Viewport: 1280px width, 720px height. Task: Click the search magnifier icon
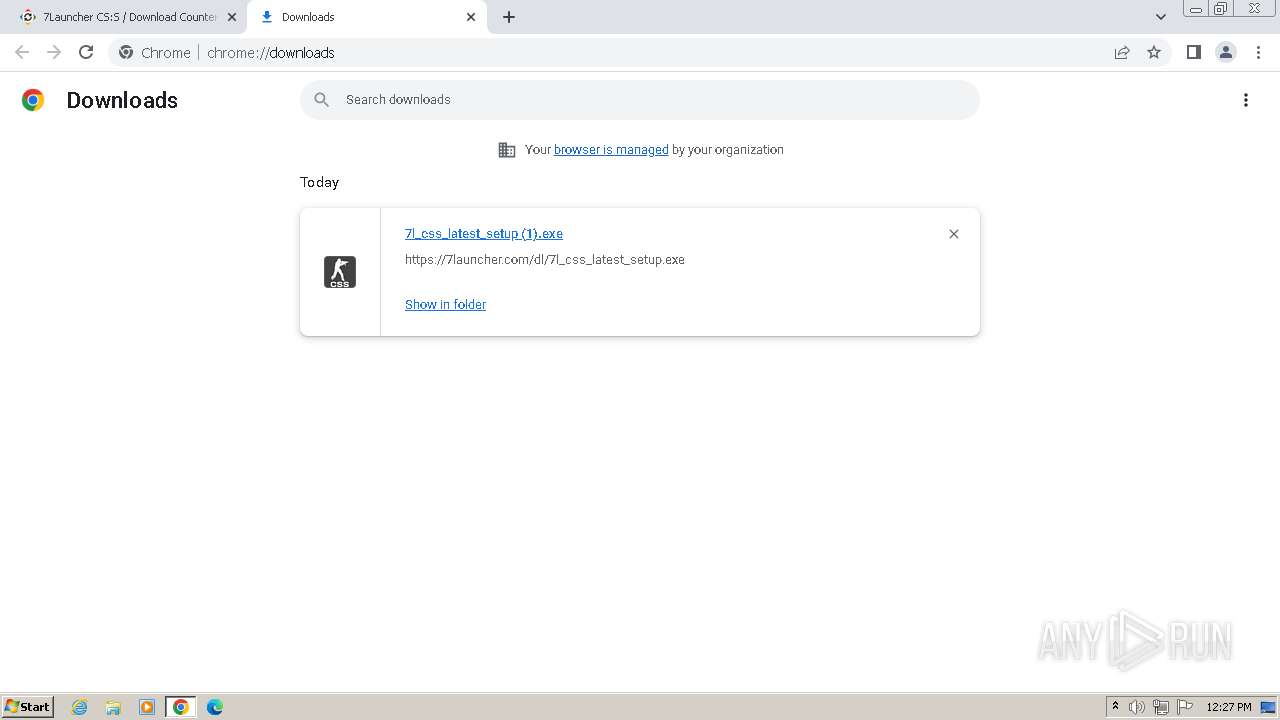click(322, 99)
